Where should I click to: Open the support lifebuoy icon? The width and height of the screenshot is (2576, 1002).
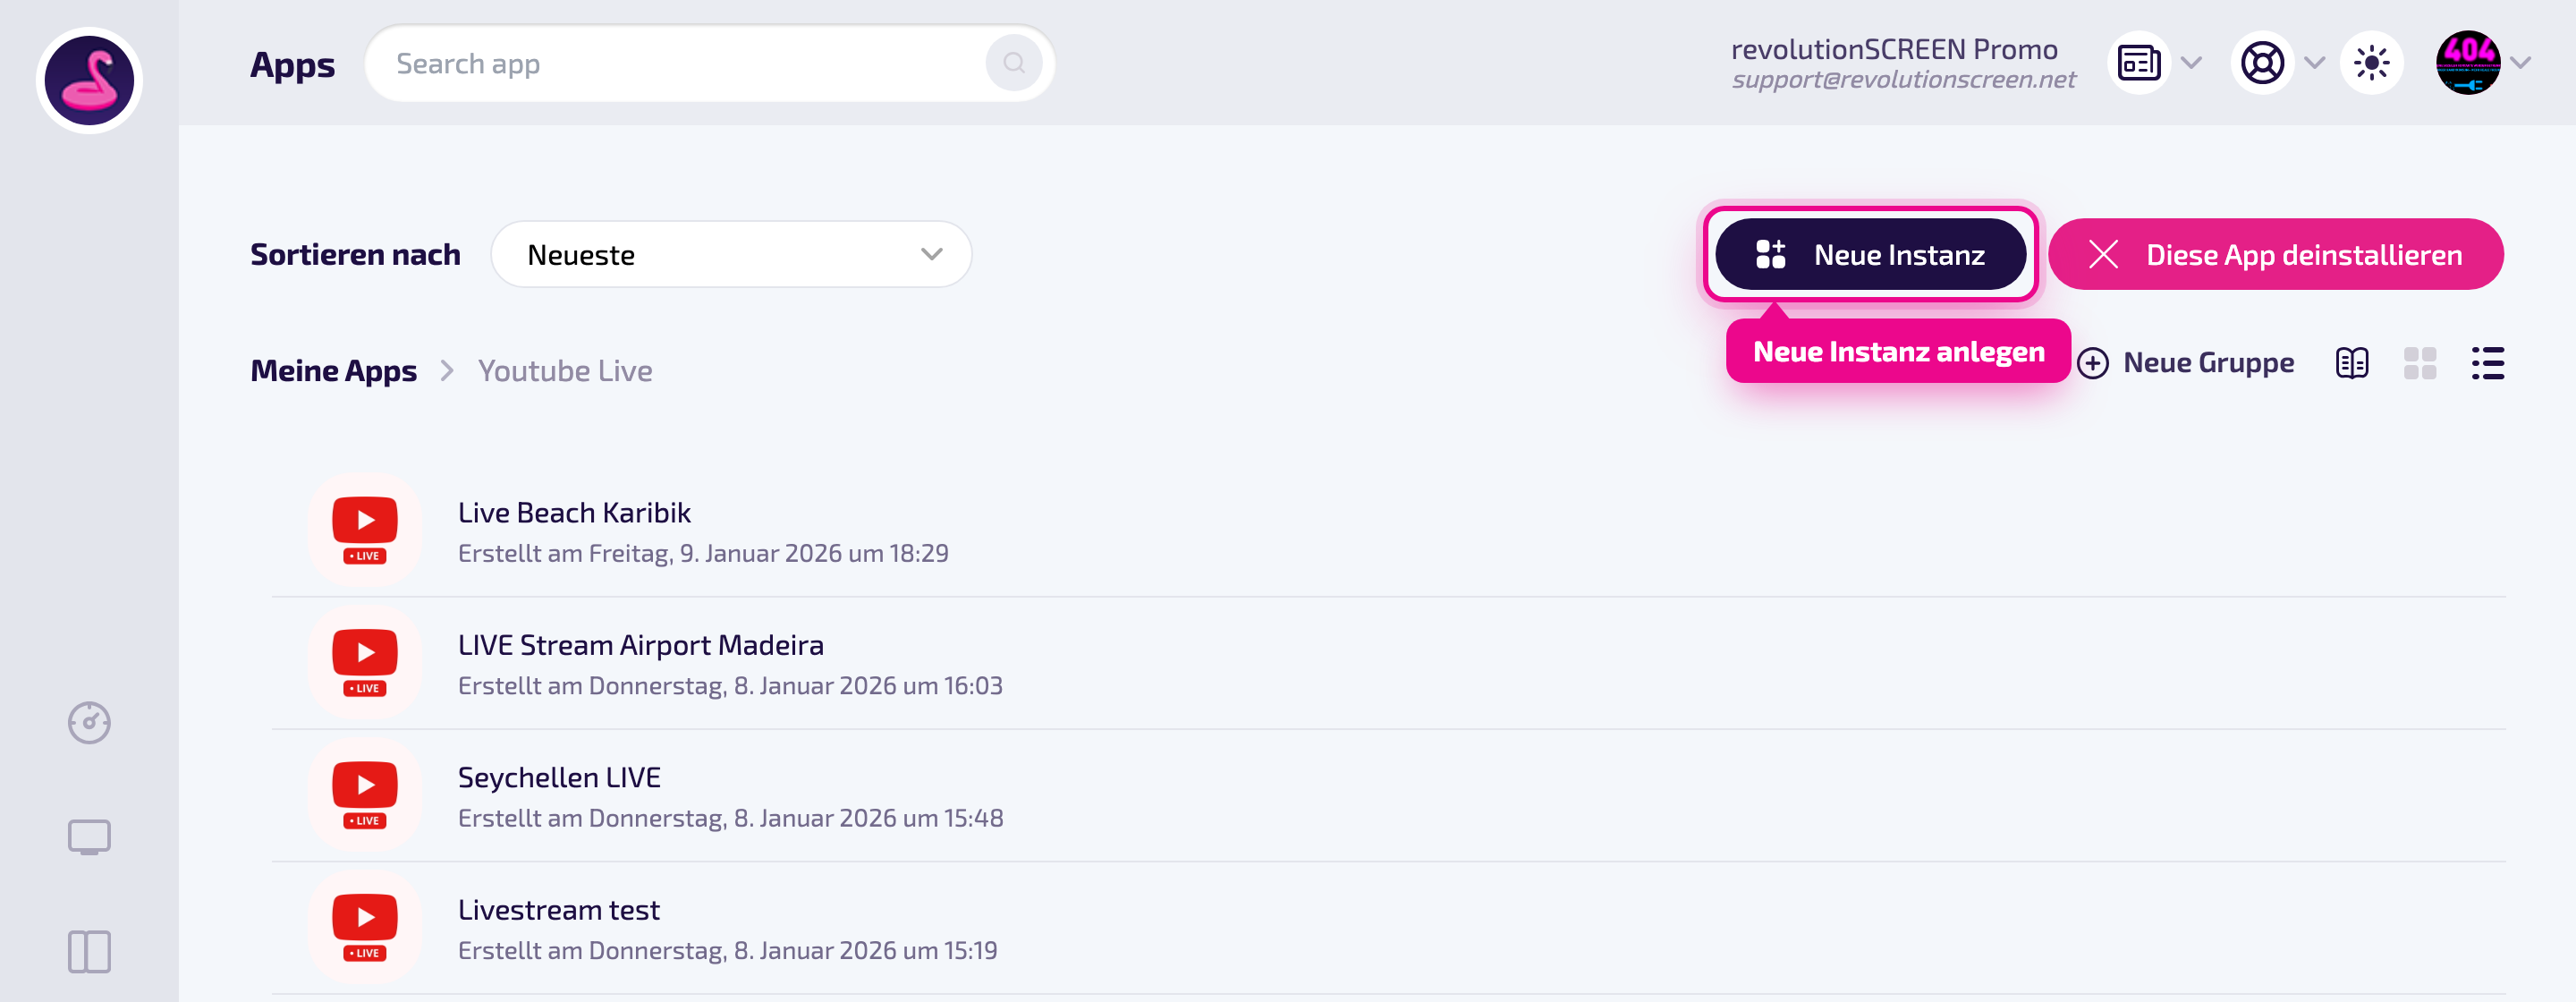tap(2262, 63)
